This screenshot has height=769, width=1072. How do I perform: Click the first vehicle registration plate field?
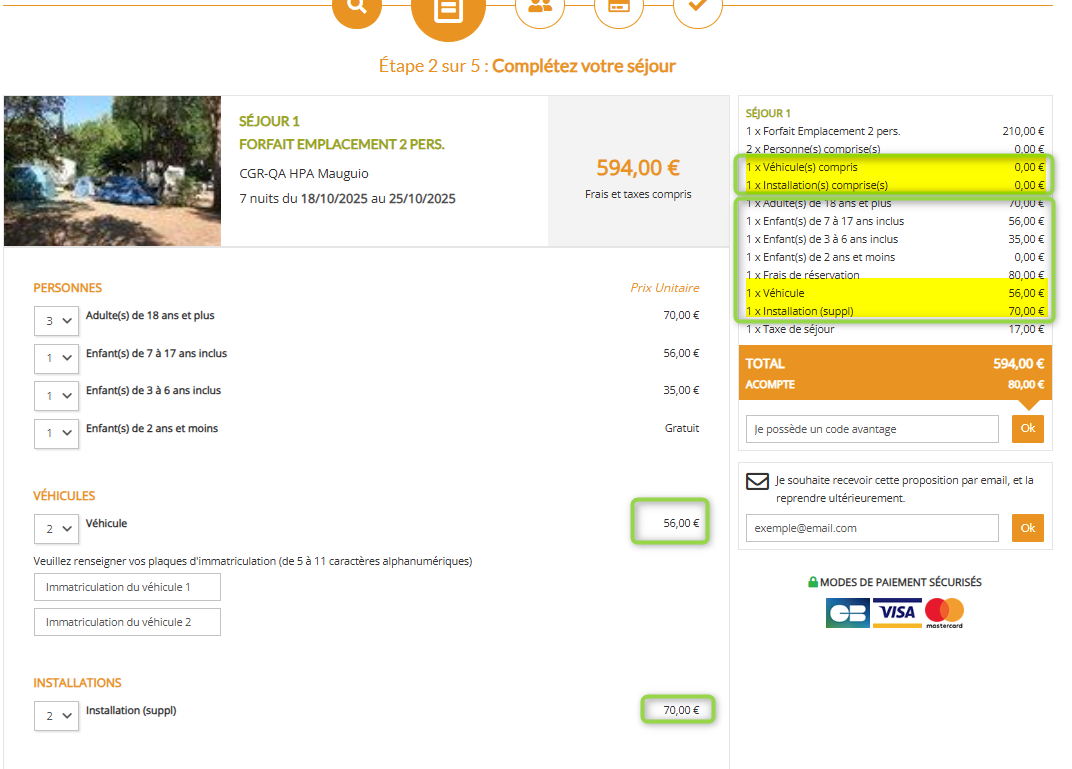[x=127, y=587]
